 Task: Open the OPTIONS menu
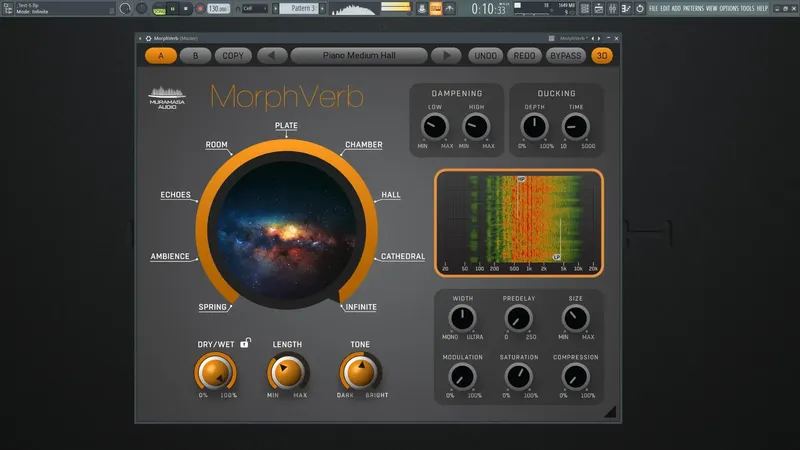pos(729,9)
